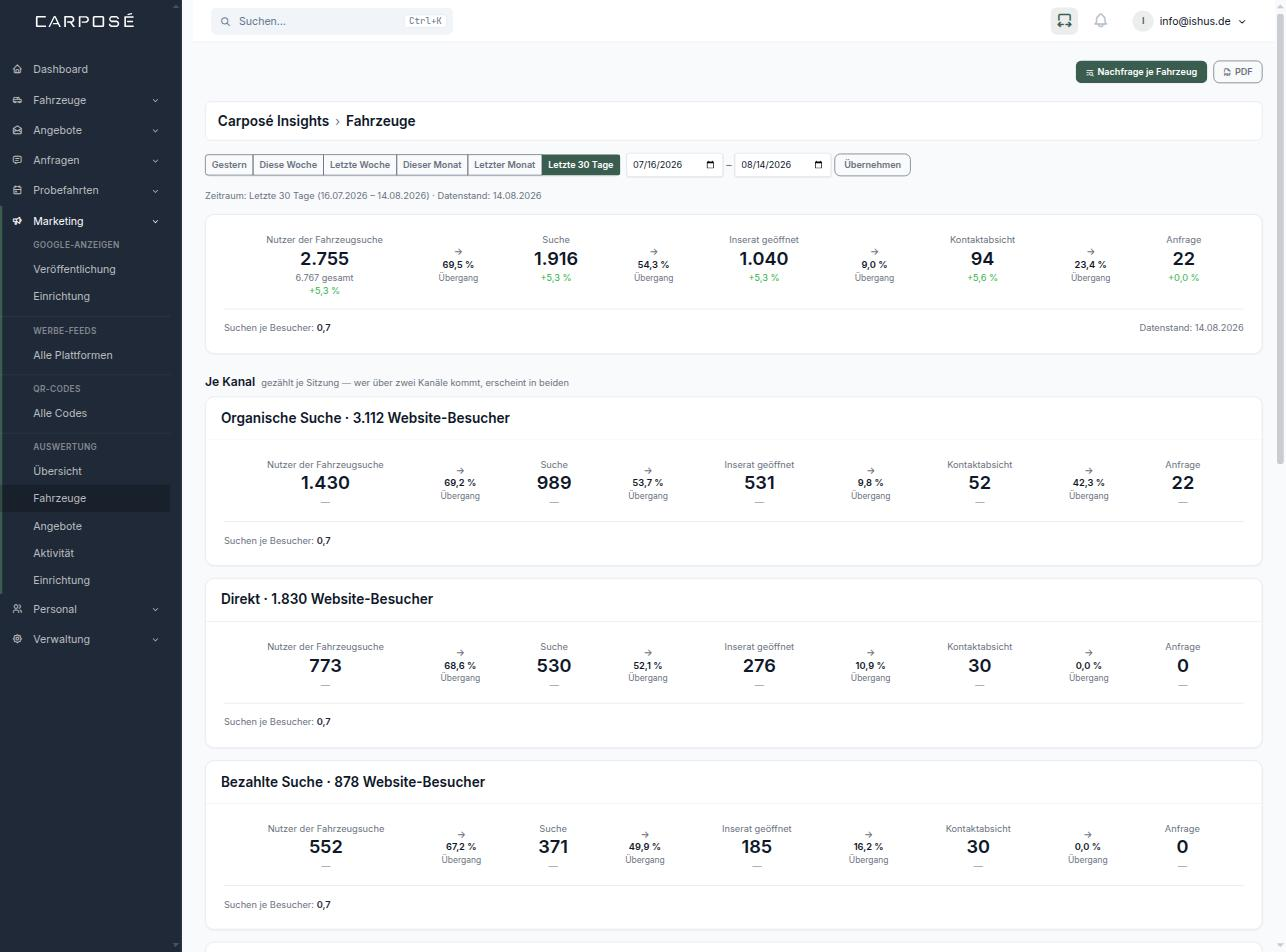
Task: Click the Dashboard home icon
Action: tap(17, 69)
